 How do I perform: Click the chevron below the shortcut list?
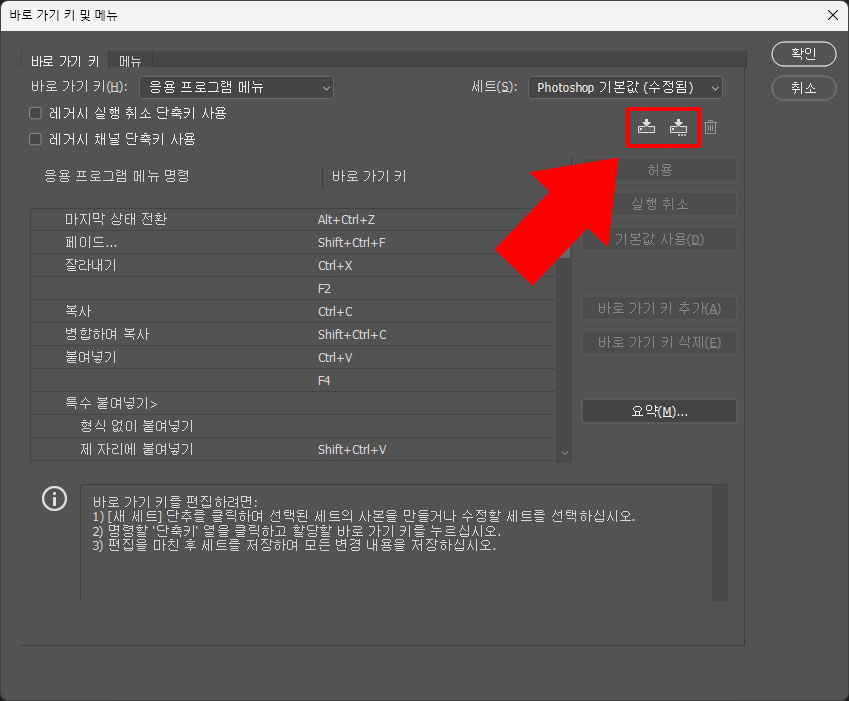coord(563,452)
